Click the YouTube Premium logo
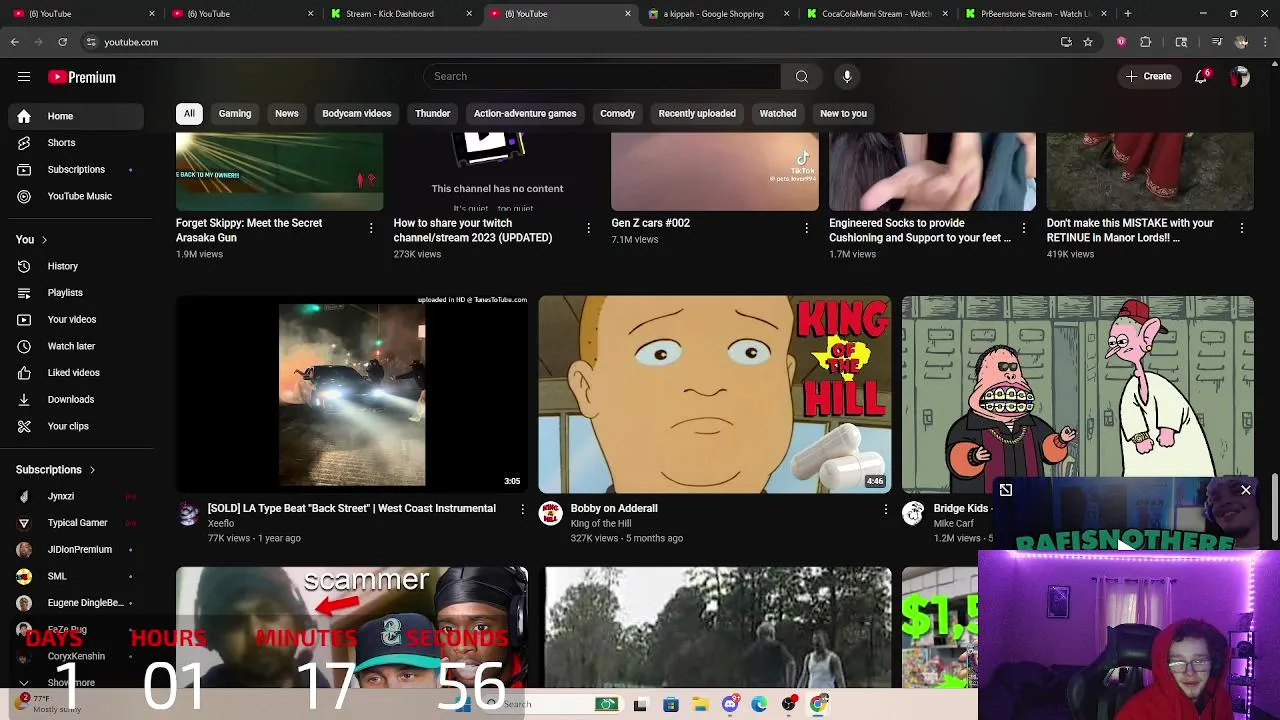 pyautogui.click(x=82, y=77)
